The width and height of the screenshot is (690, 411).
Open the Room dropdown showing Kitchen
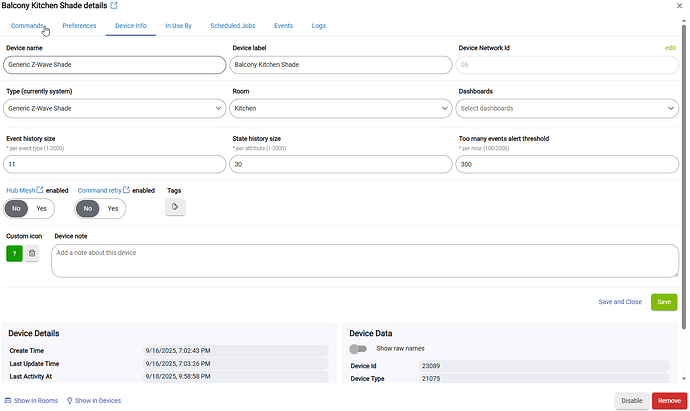click(341, 108)
